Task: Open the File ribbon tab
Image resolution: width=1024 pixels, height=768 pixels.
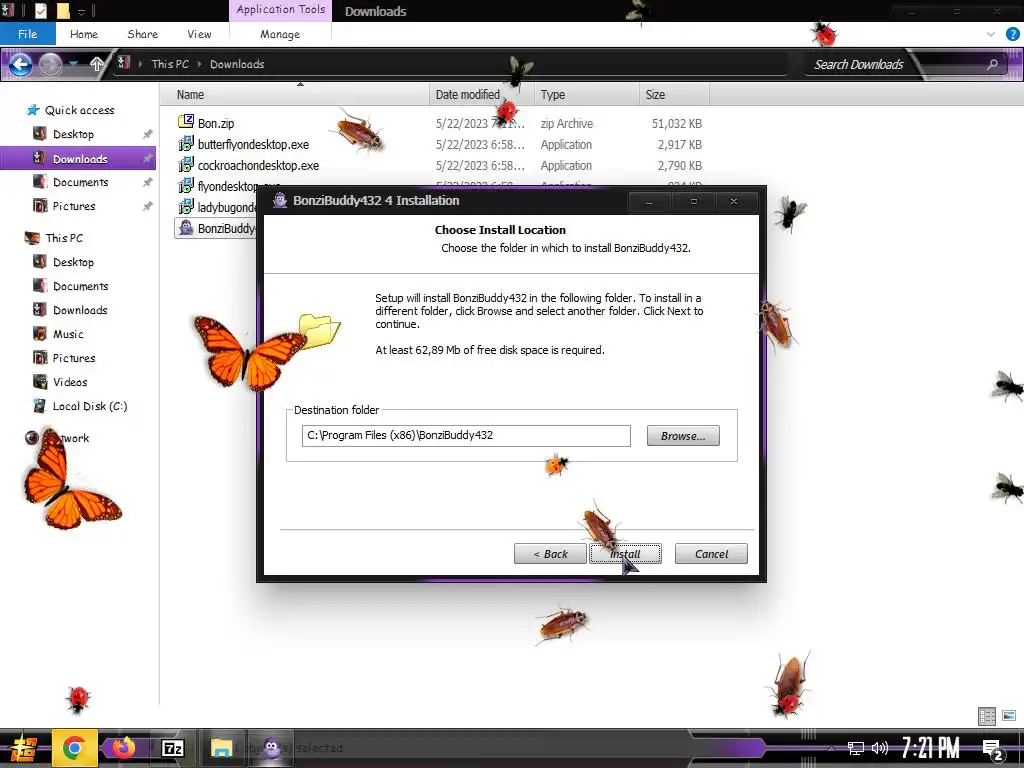Action: point(27,34)
